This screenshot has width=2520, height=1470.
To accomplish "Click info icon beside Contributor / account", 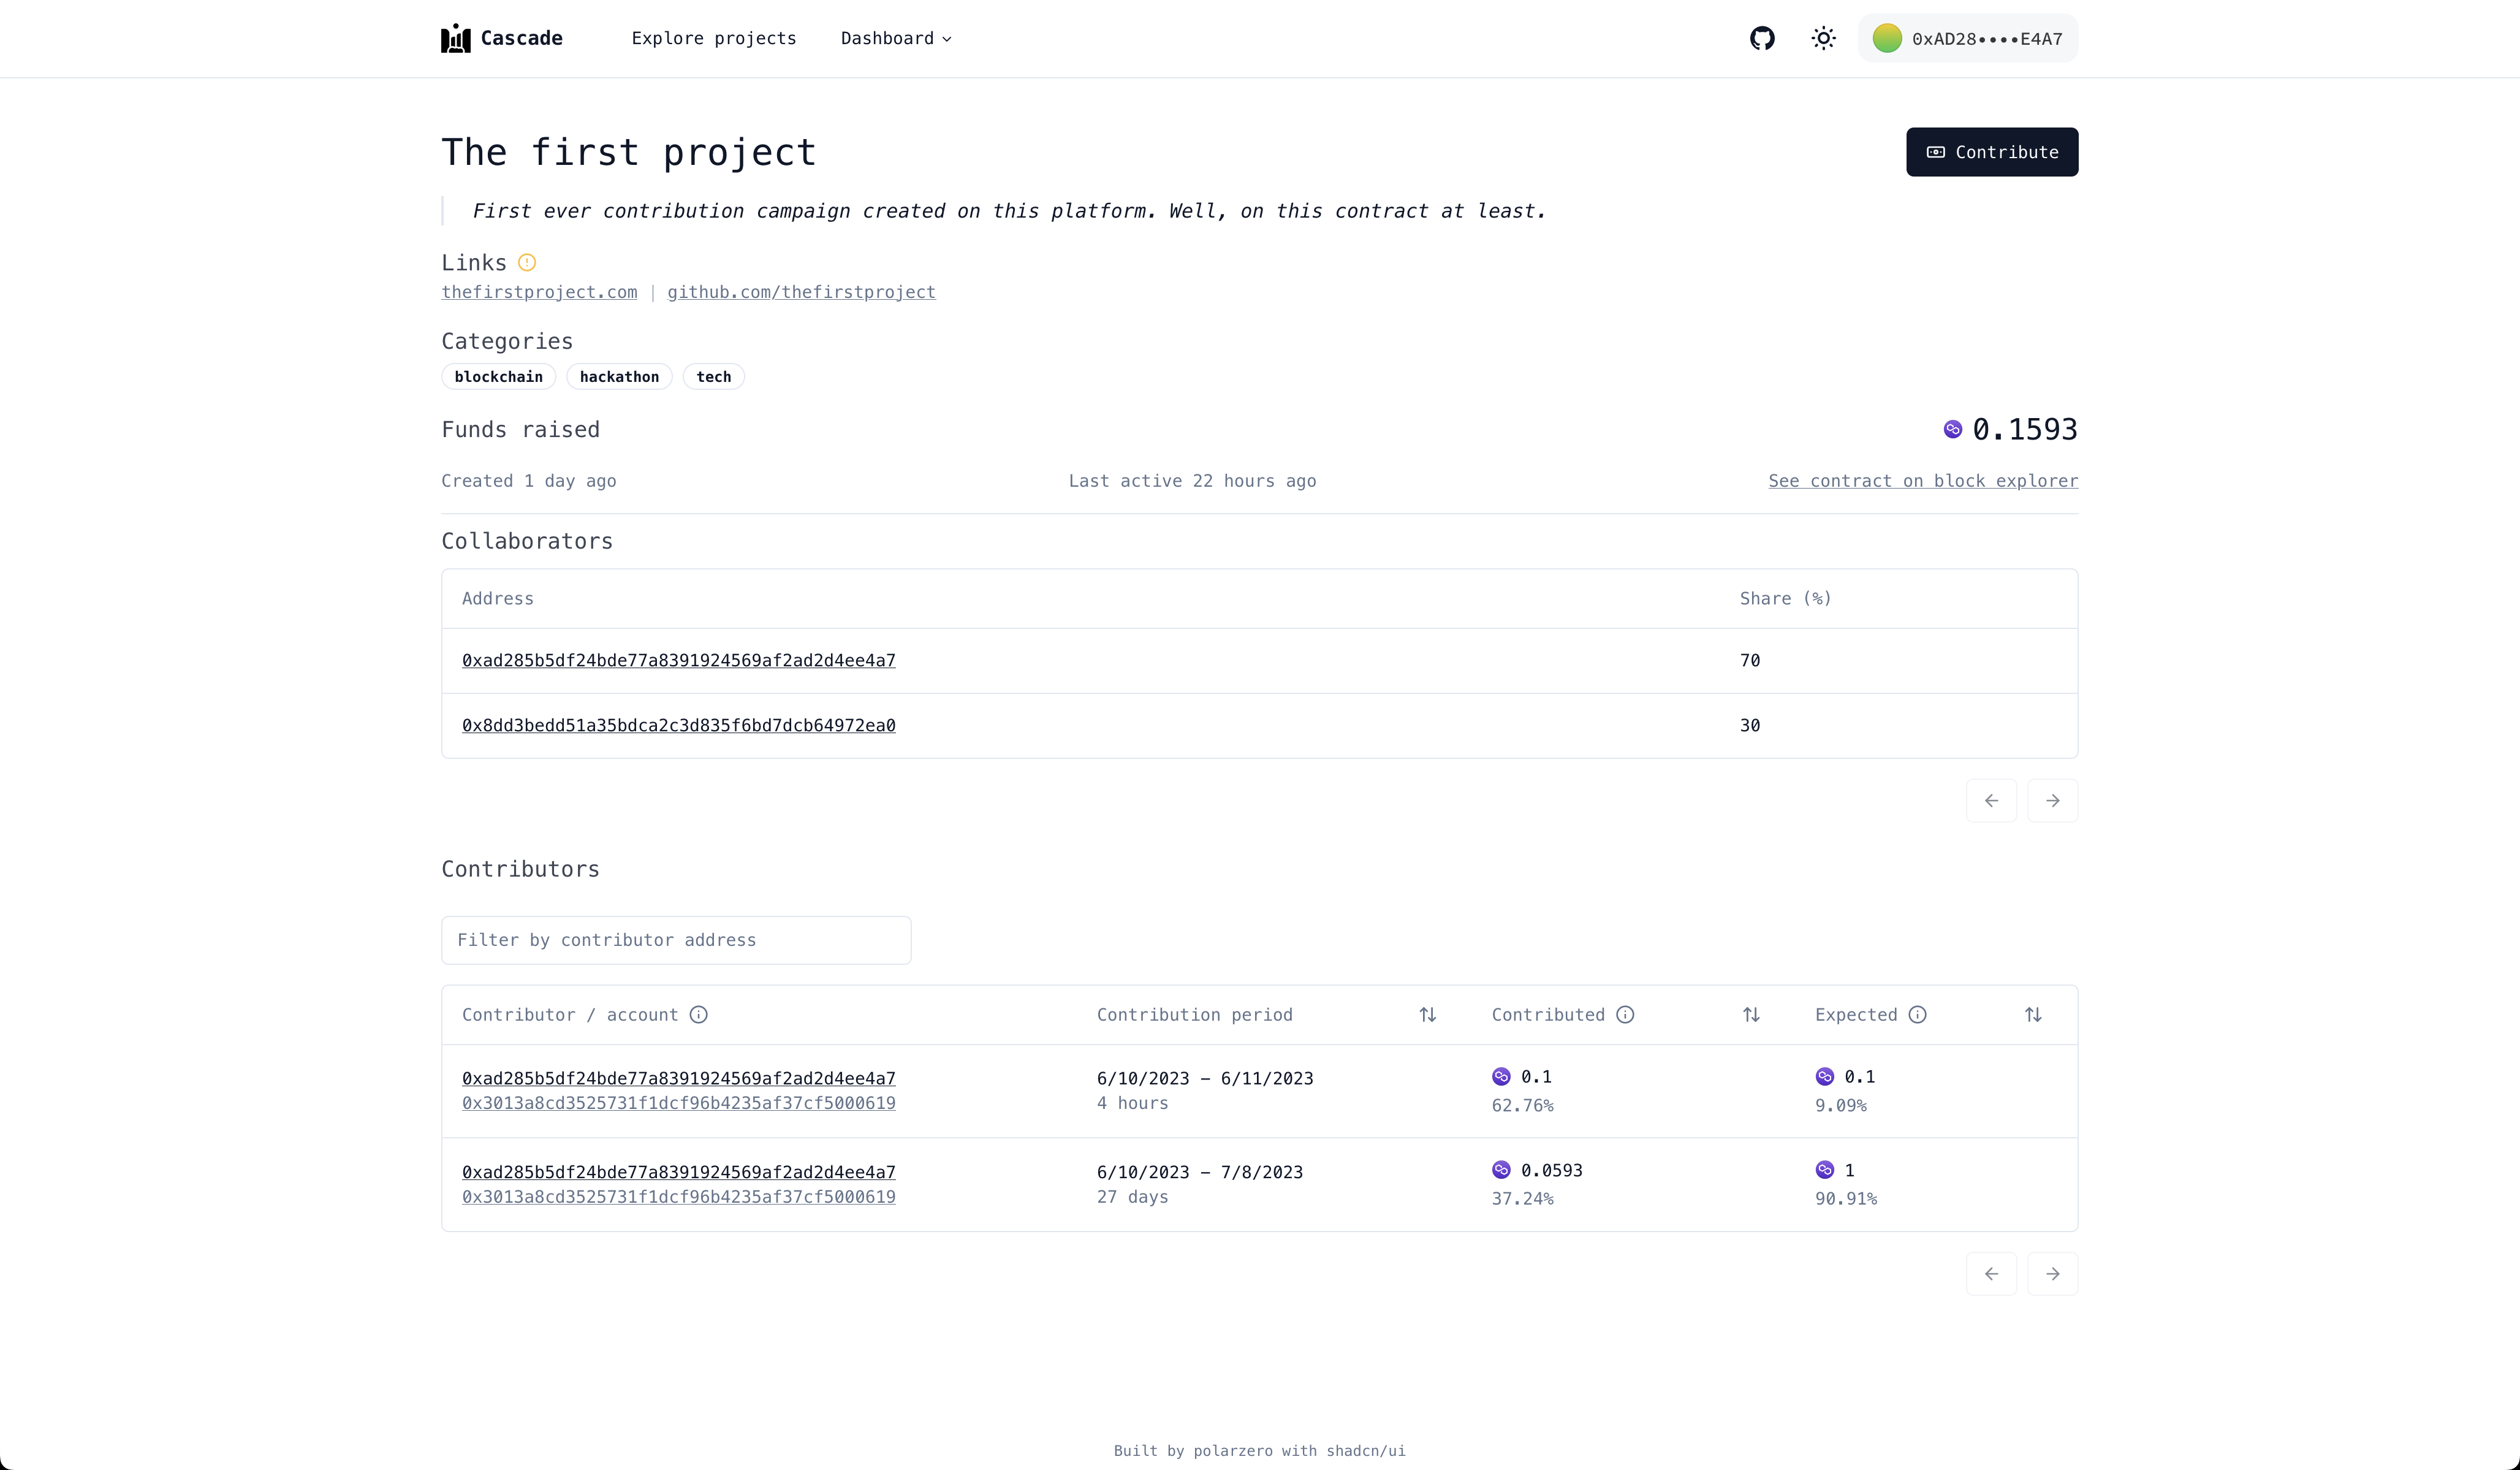I will tap(699, 1015).
